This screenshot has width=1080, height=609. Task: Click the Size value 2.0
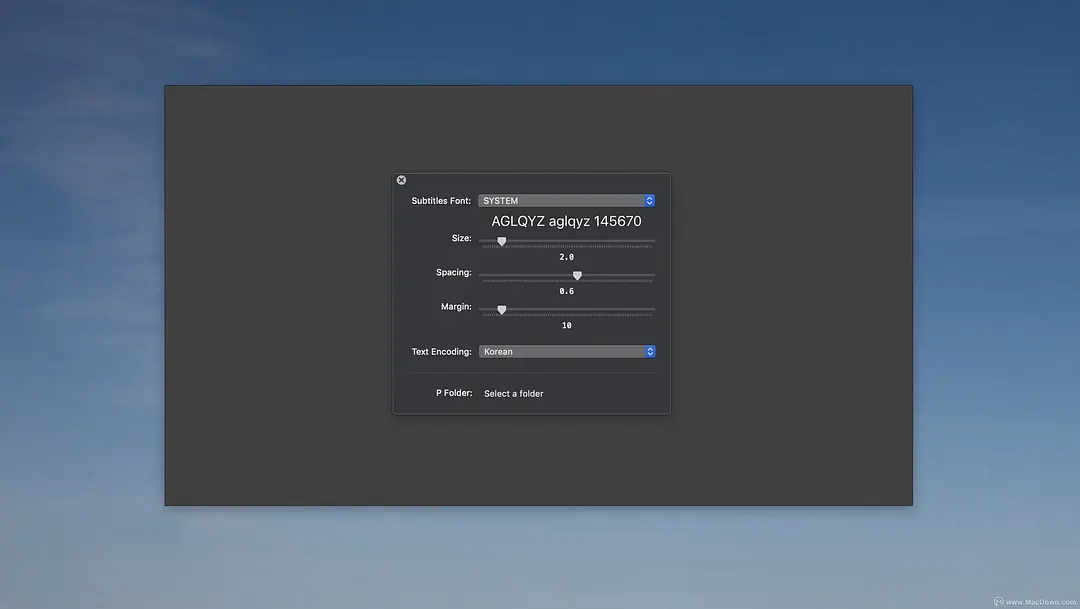point(566,257)
